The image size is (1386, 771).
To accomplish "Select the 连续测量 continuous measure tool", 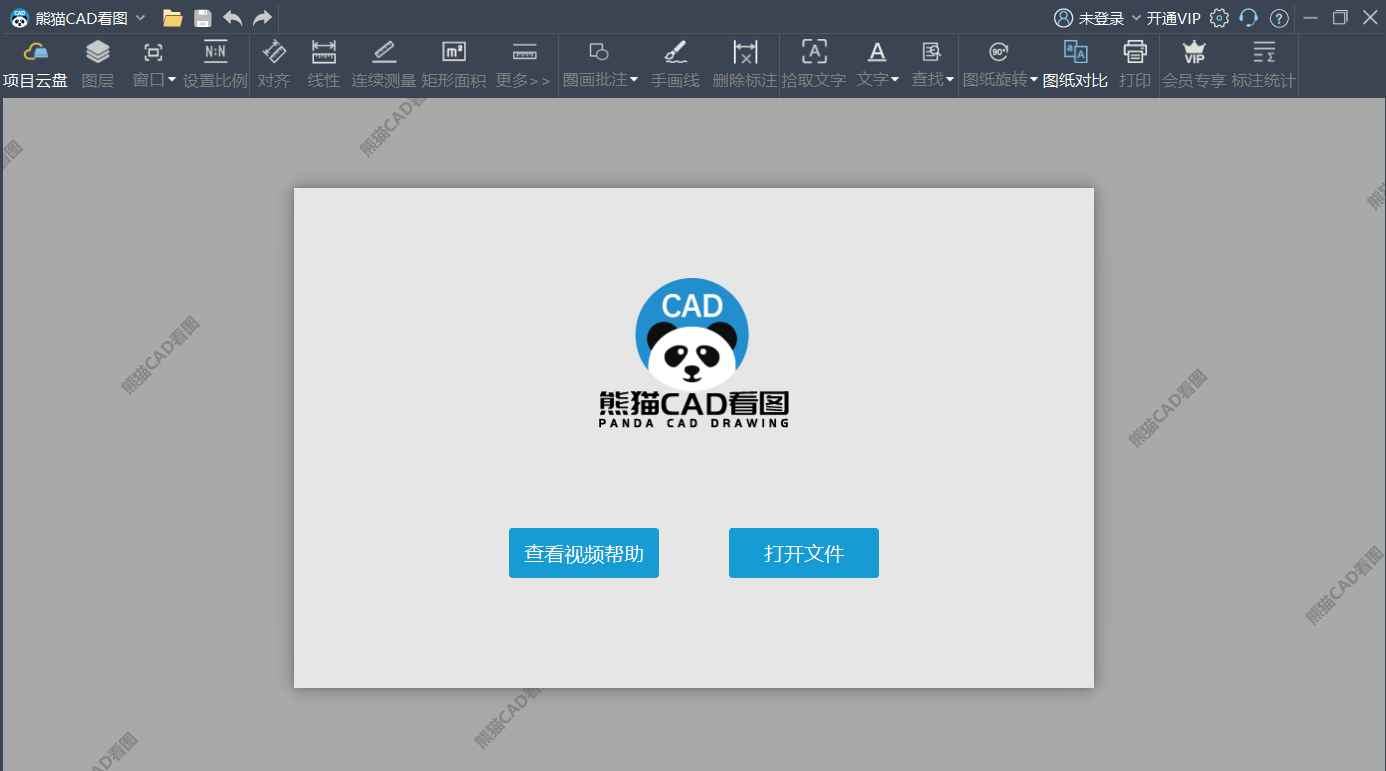I will tap(384, 66).
